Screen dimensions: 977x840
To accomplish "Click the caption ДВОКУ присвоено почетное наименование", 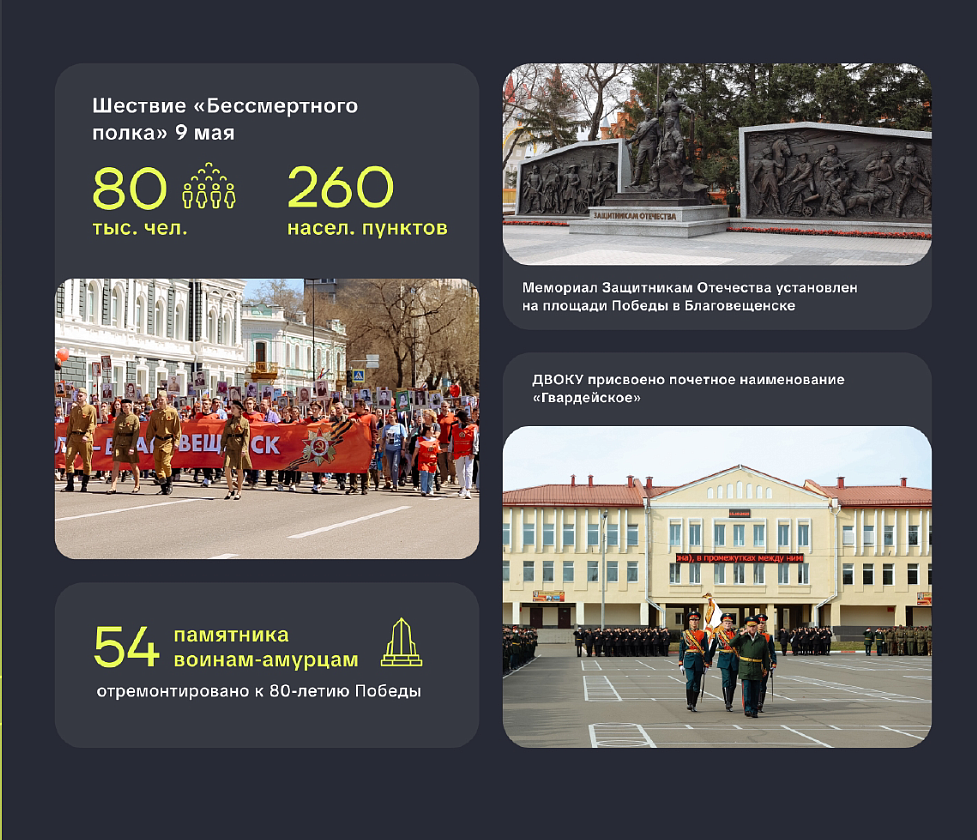I will click(688, 388).
